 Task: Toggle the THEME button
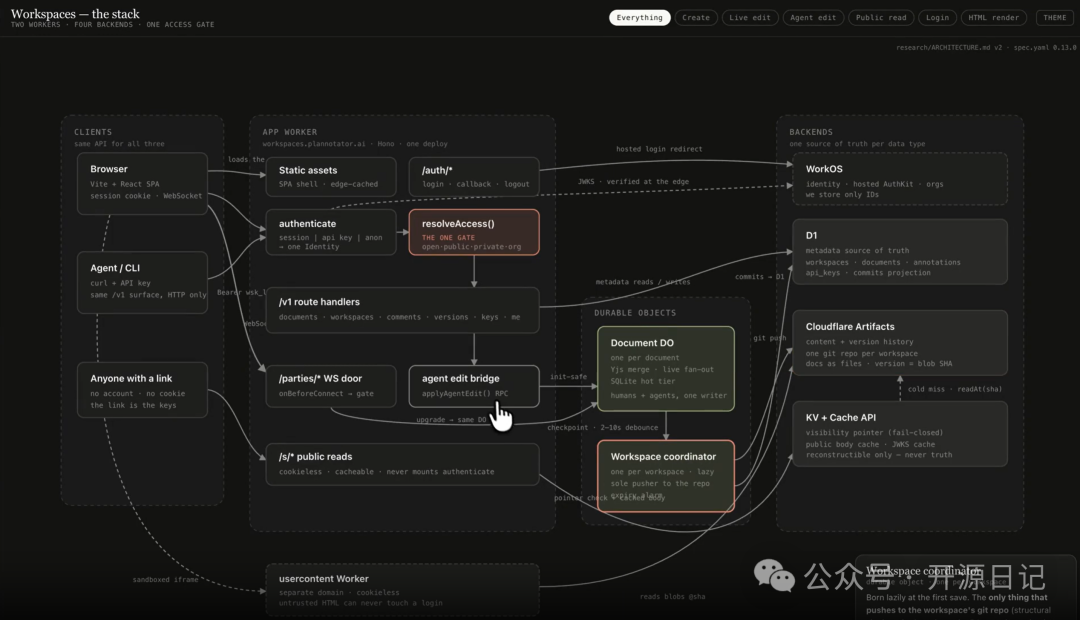pos(1055,17)
